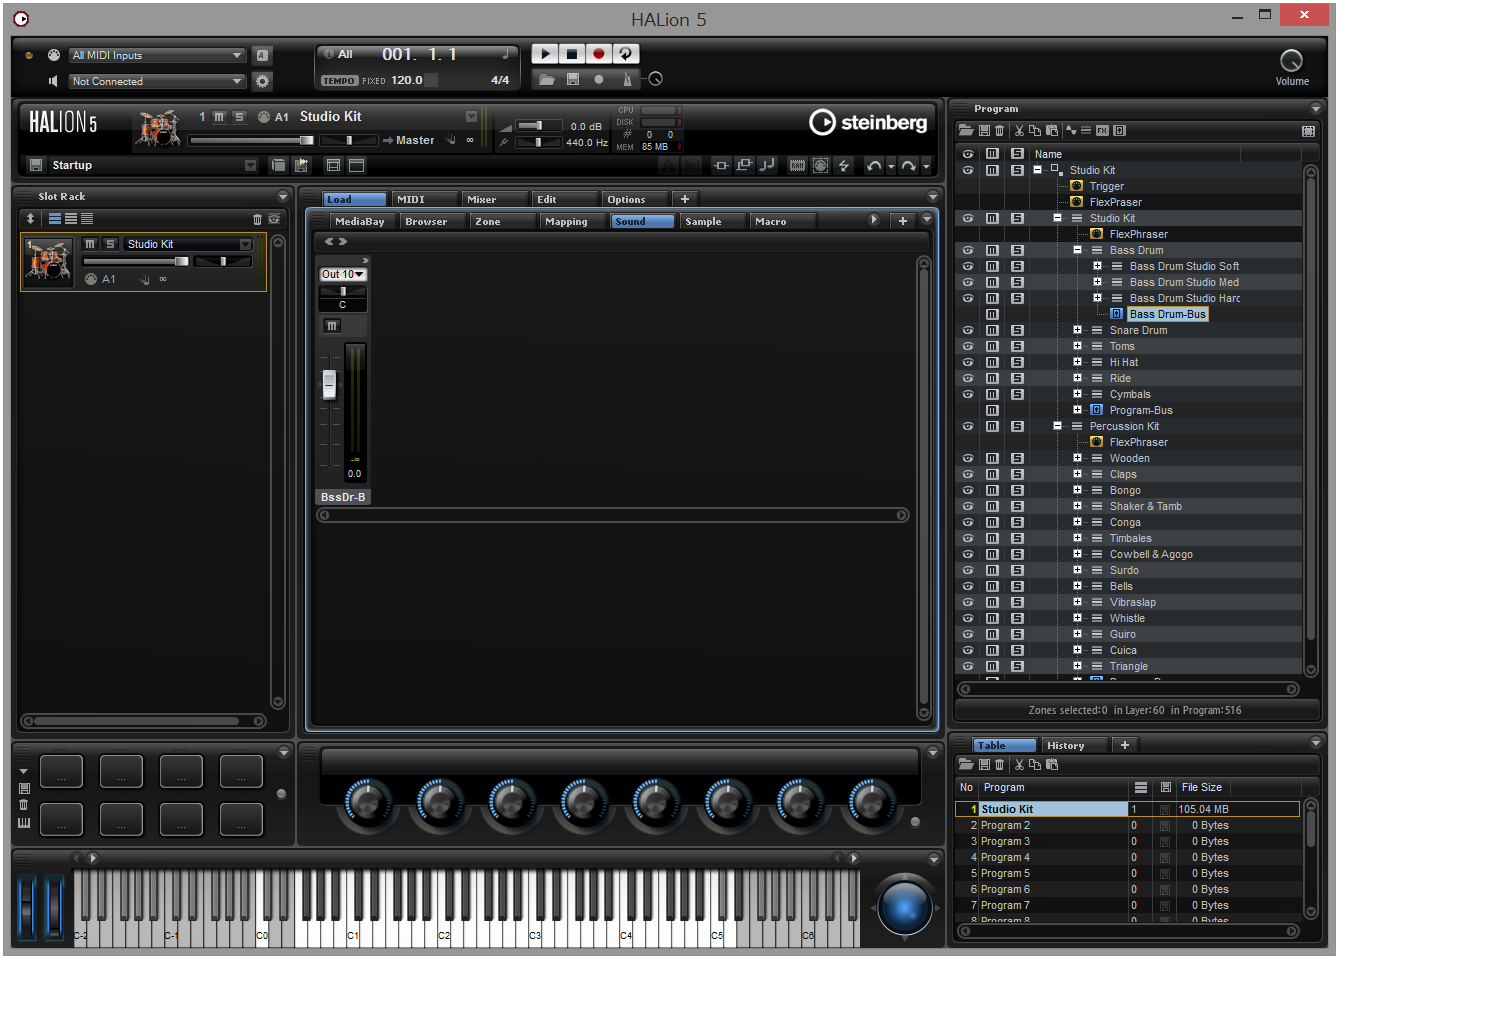This screenshot has width=1500, height=1015.
Task: Turn the first quick control knob
Action: pyautogui.click(x=368, y=803)
